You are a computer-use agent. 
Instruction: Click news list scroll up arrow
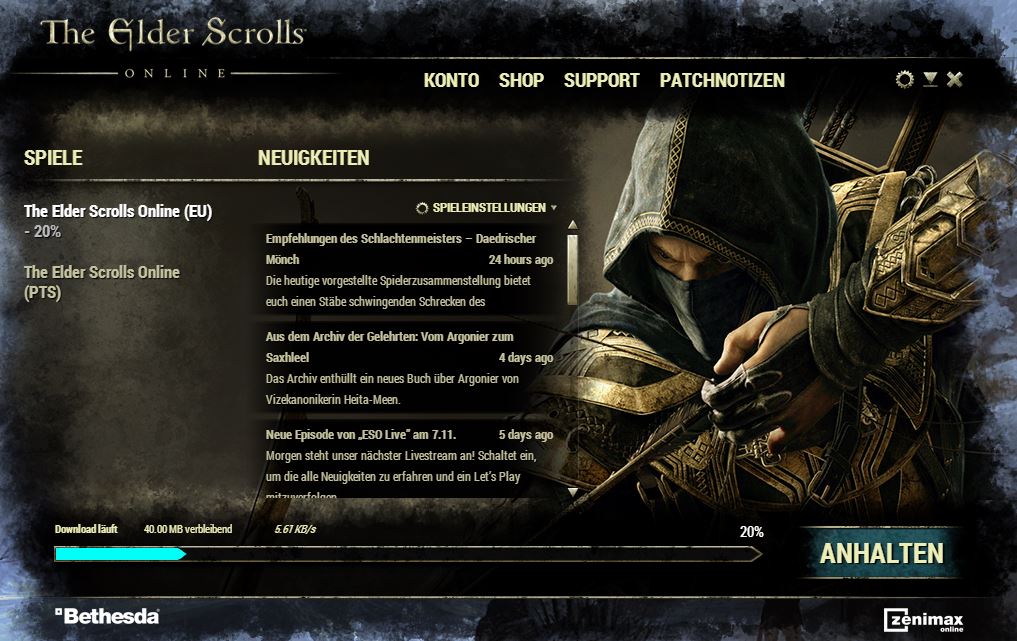coord(572,224)
